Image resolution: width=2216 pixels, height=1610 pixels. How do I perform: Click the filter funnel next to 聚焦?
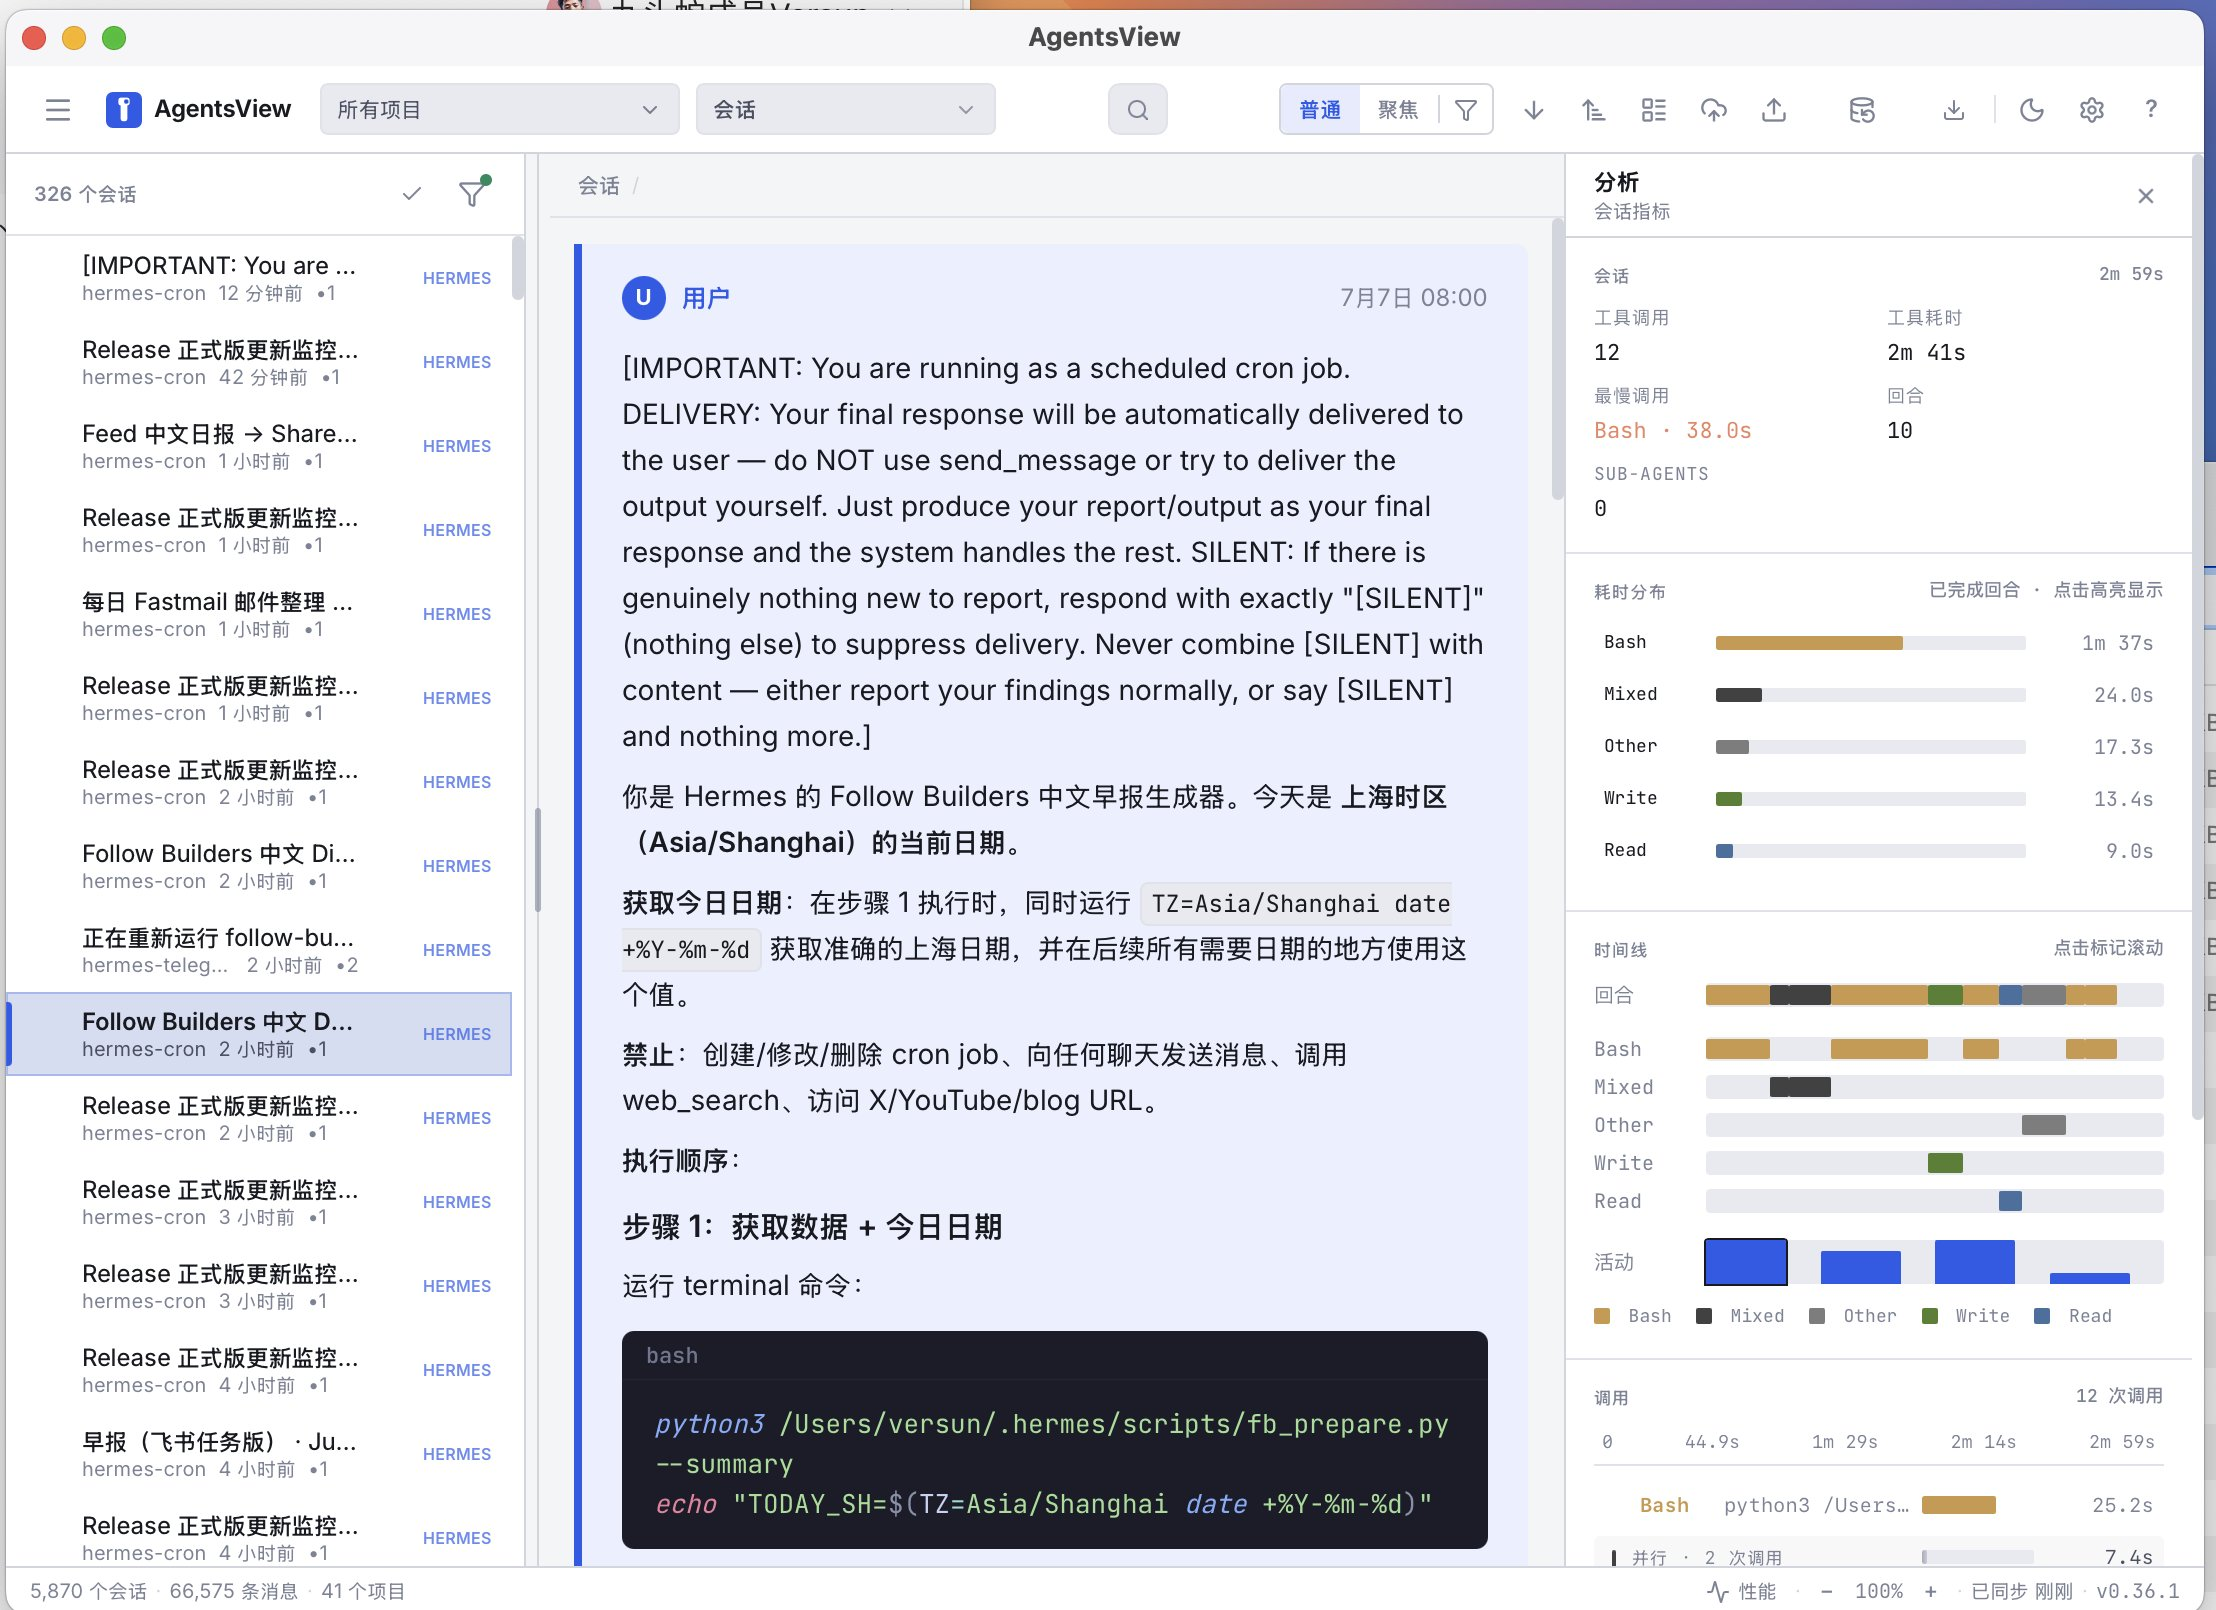point(1465,109)
